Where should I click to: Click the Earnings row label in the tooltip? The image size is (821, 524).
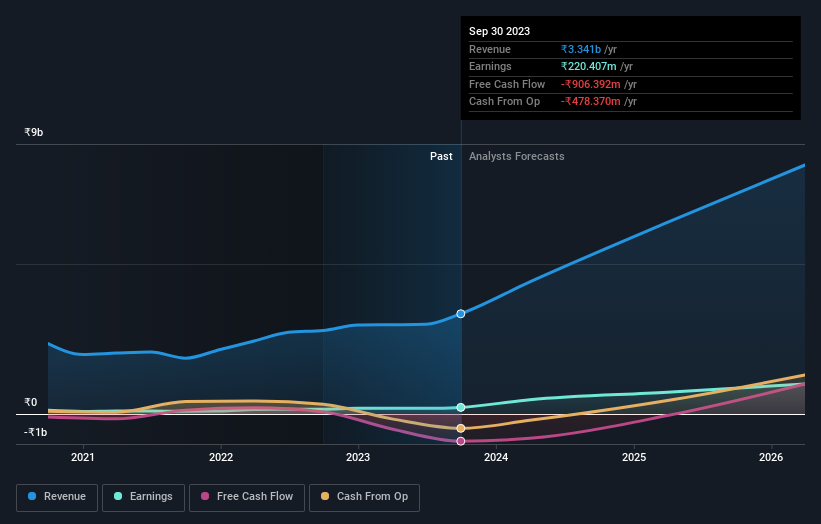click(x=491, y=66)
